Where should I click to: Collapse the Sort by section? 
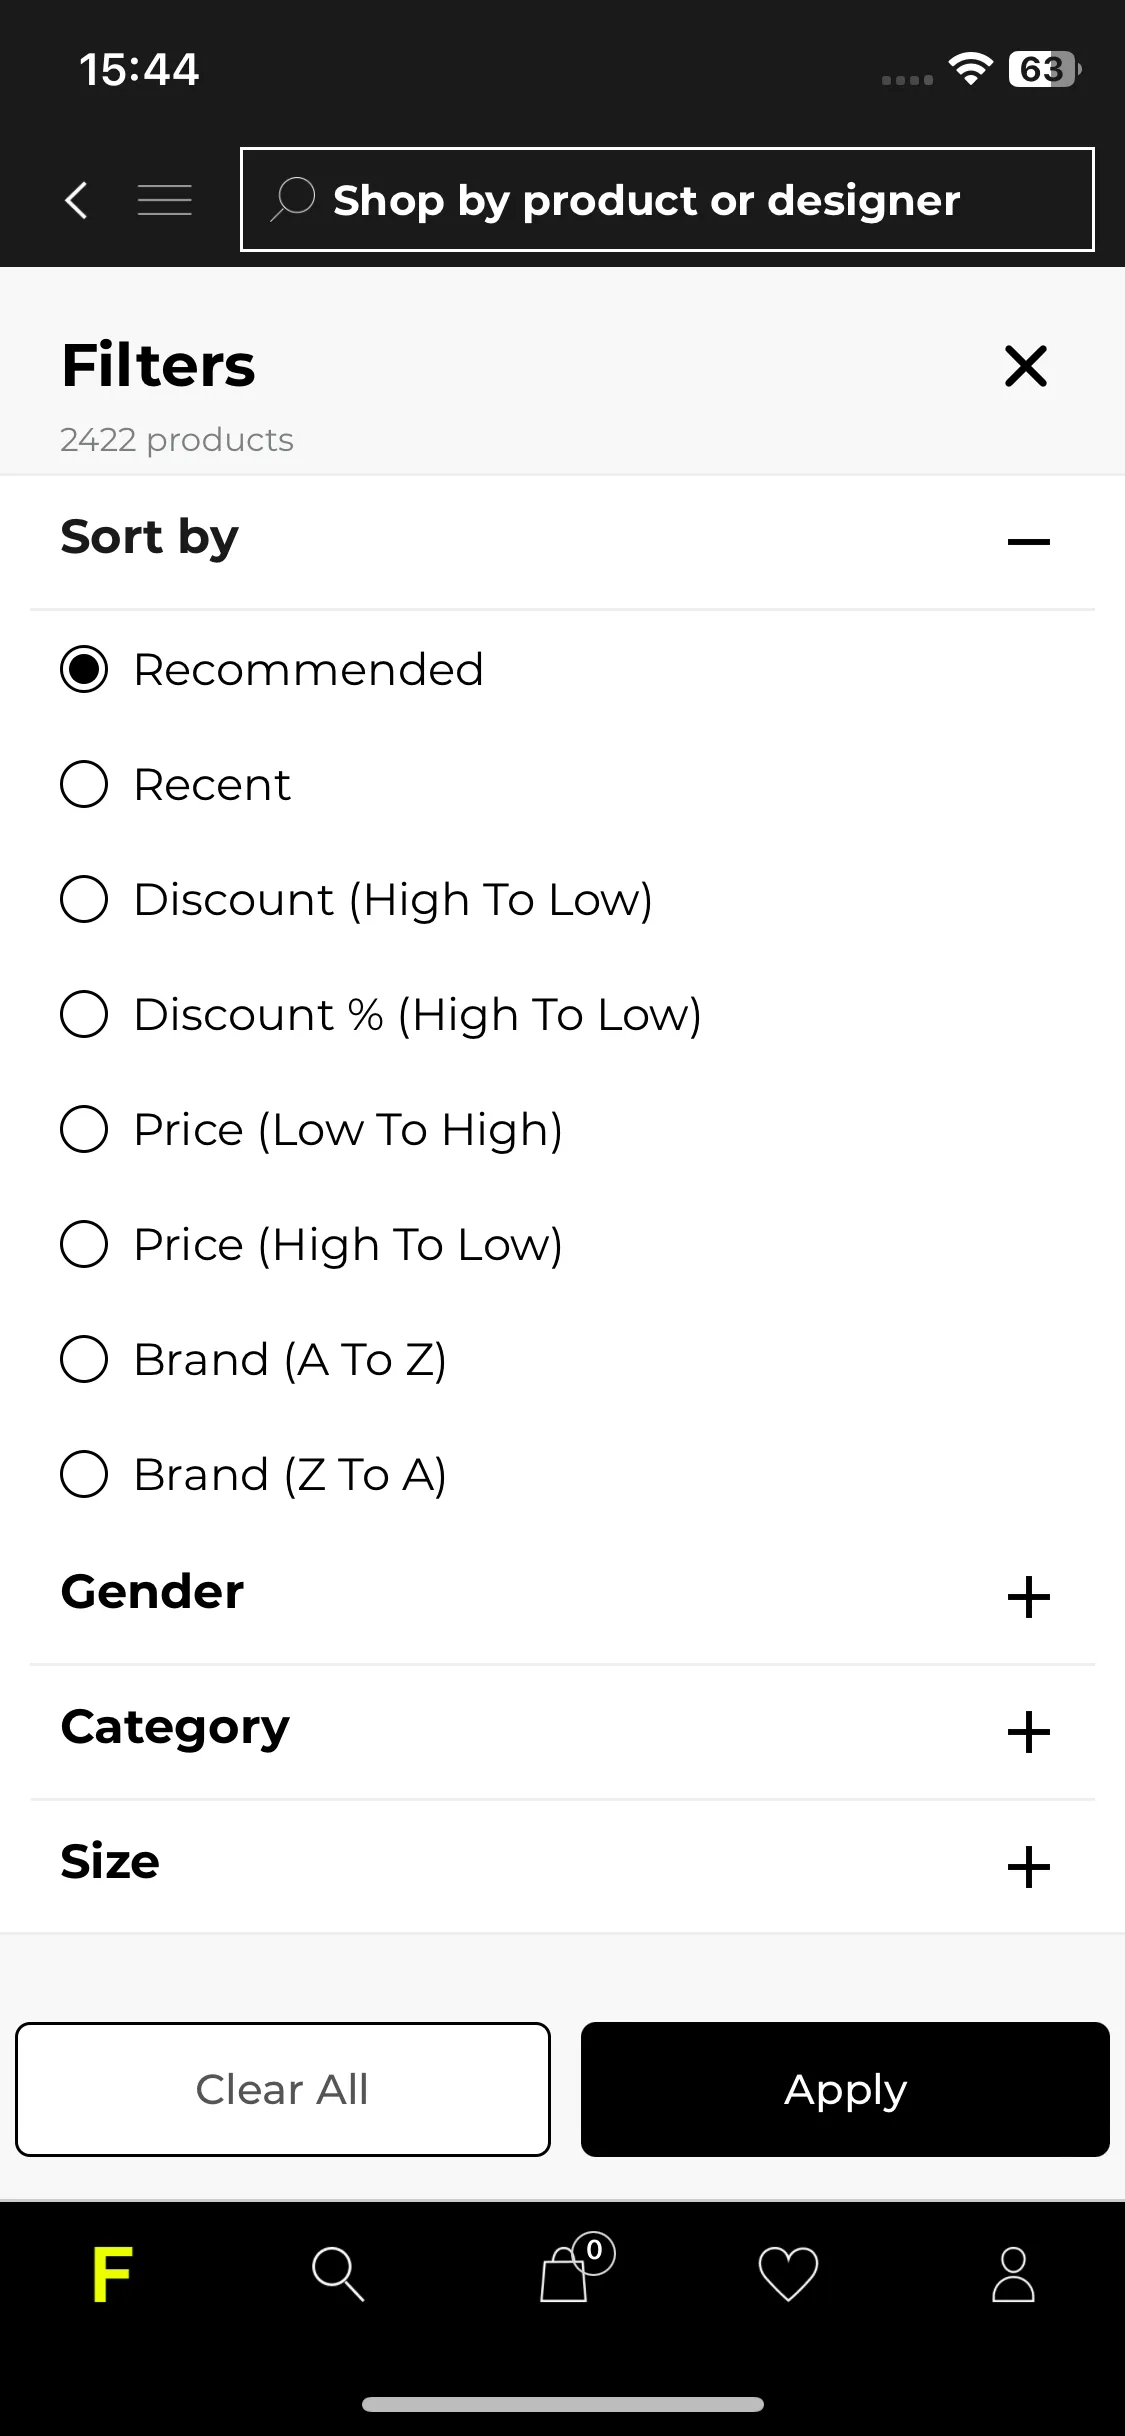[1029, 542]
